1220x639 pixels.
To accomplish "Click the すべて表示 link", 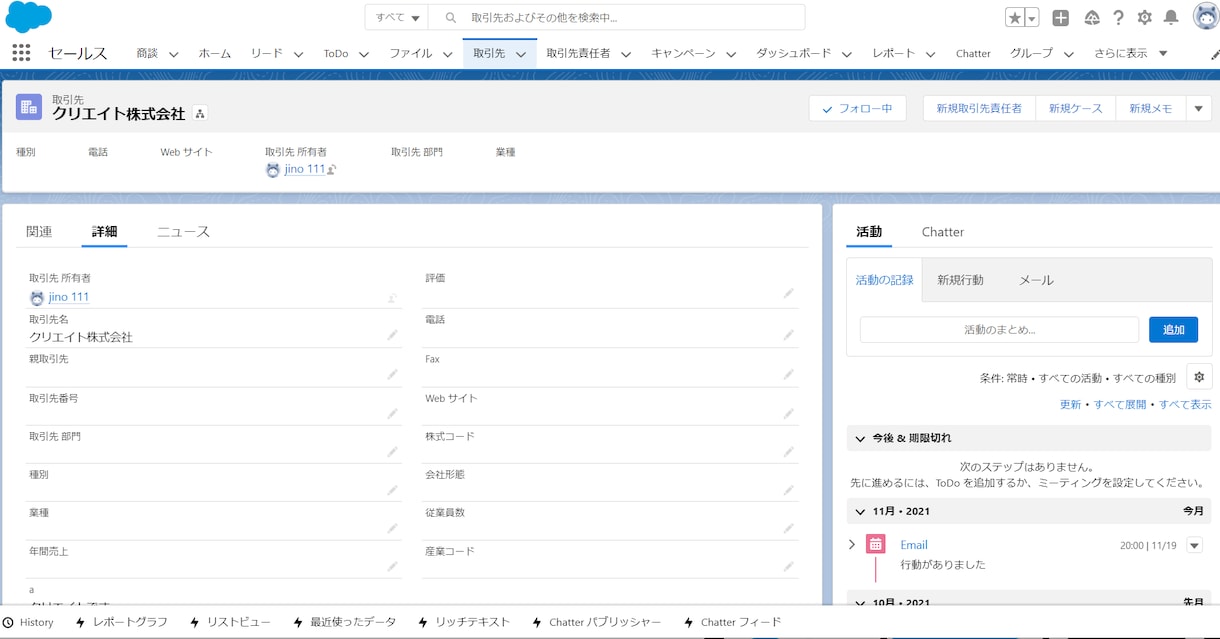I will (1185, 404).
